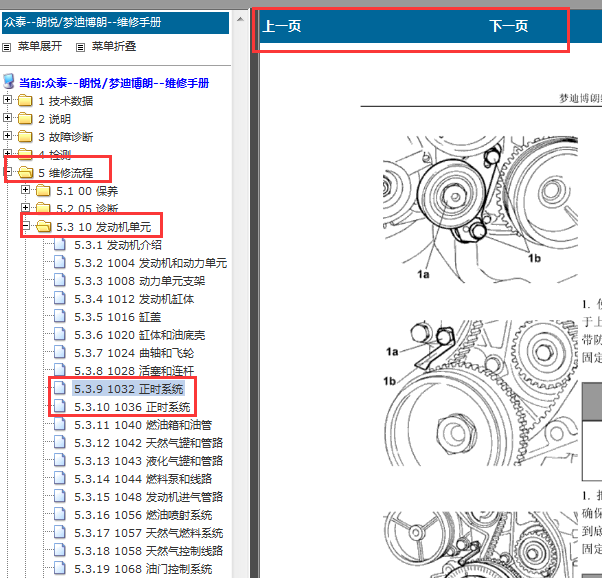Click the page icon of 5.3.4 1012 发动机缸体
The width and height of the screenshot is (602, 578).
point(60,298)
